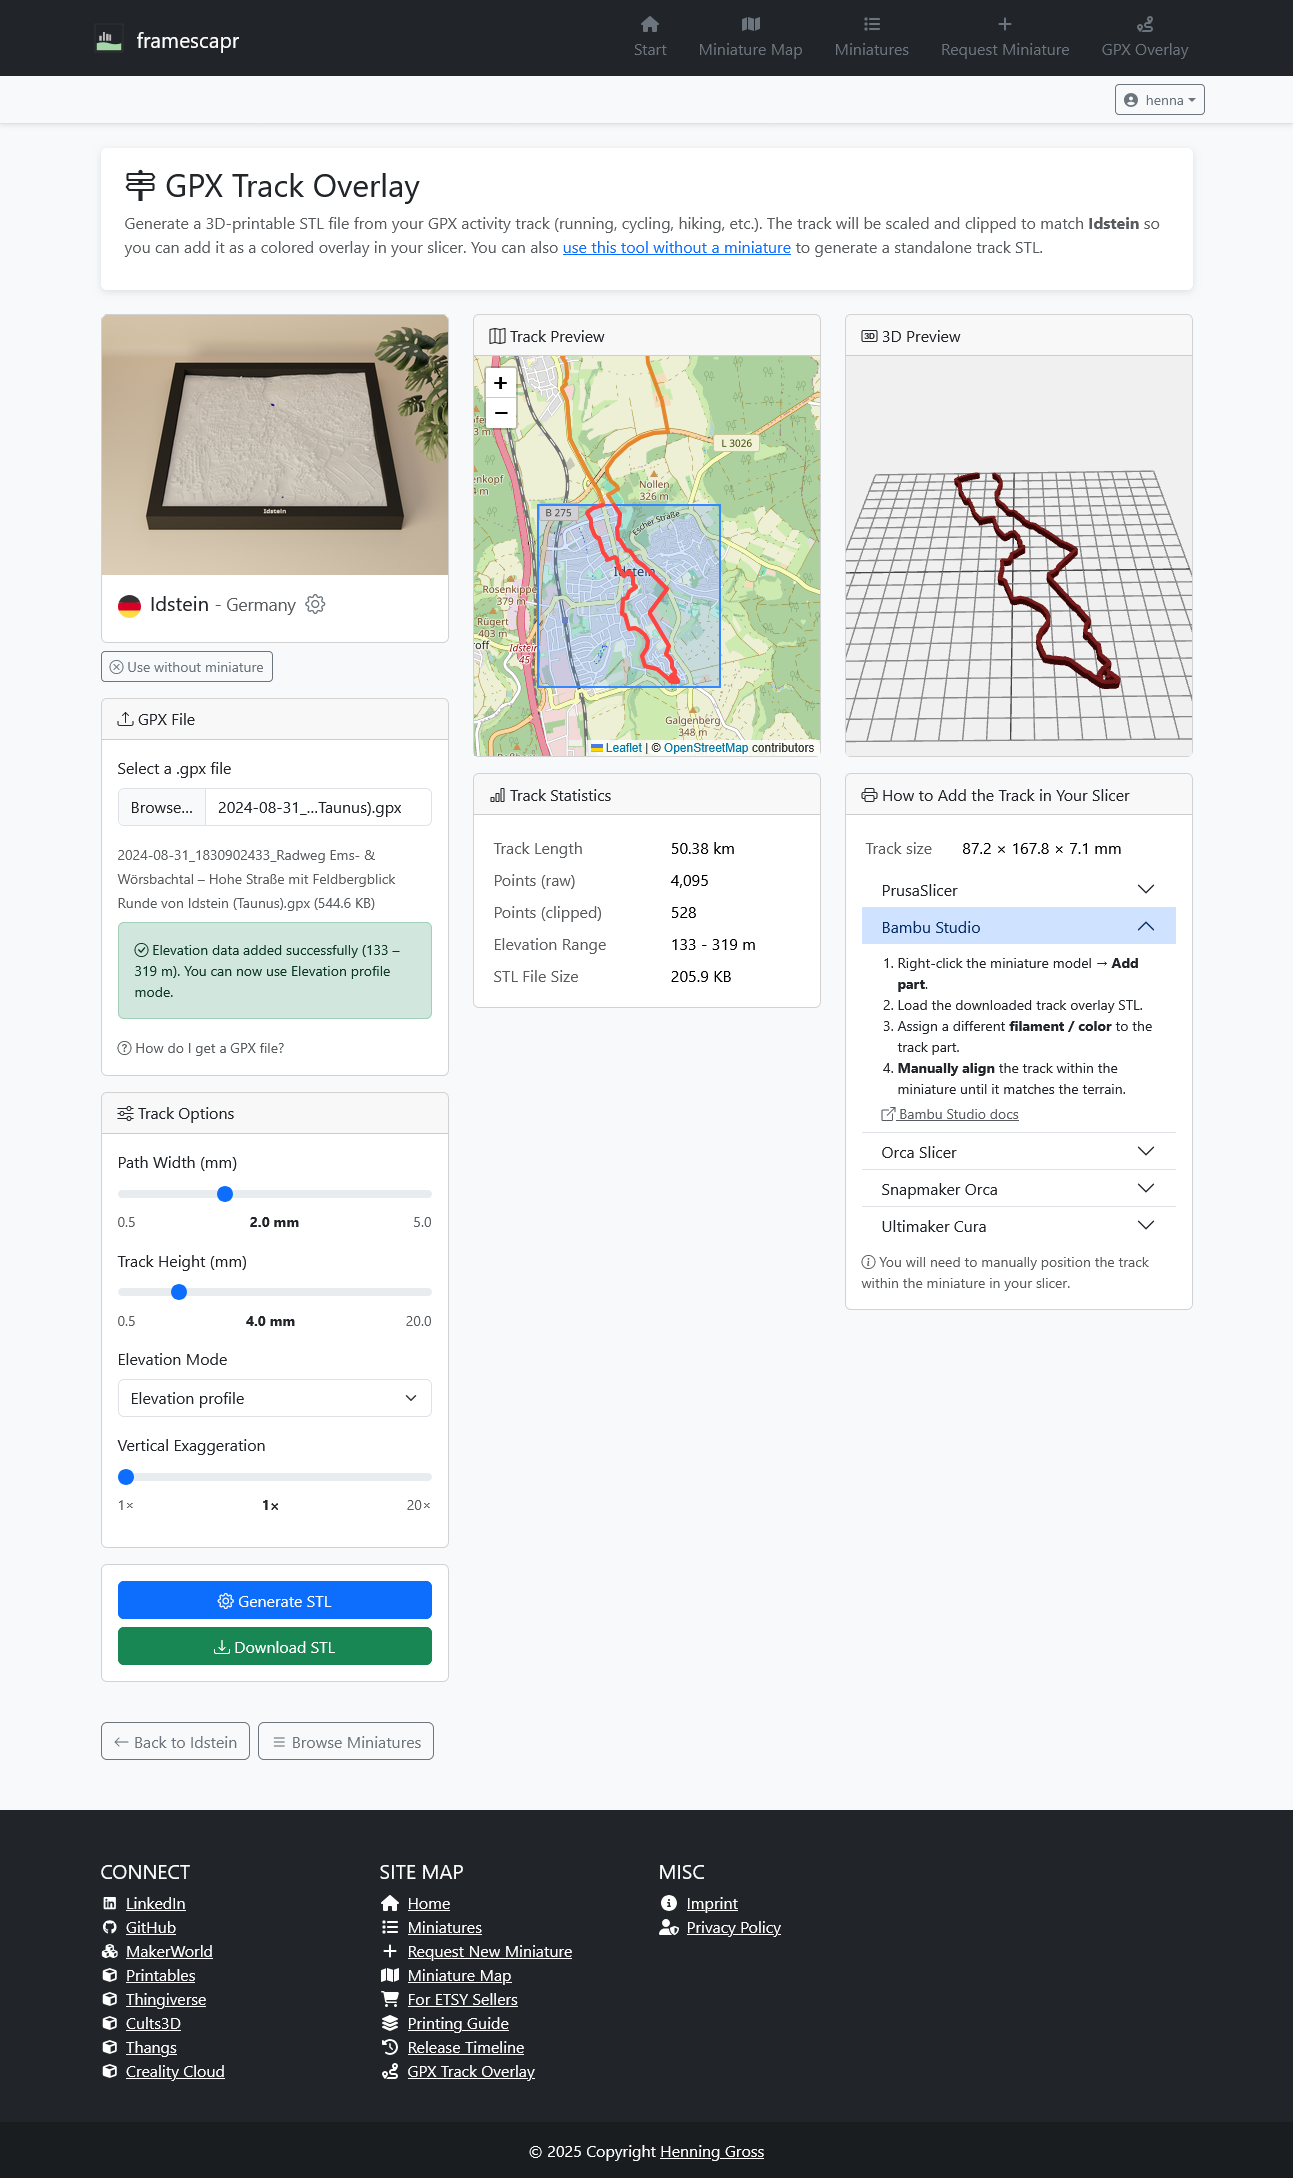
Task: Expand the Snapmaker Orca section
Action: (x=1019, y=1189)
